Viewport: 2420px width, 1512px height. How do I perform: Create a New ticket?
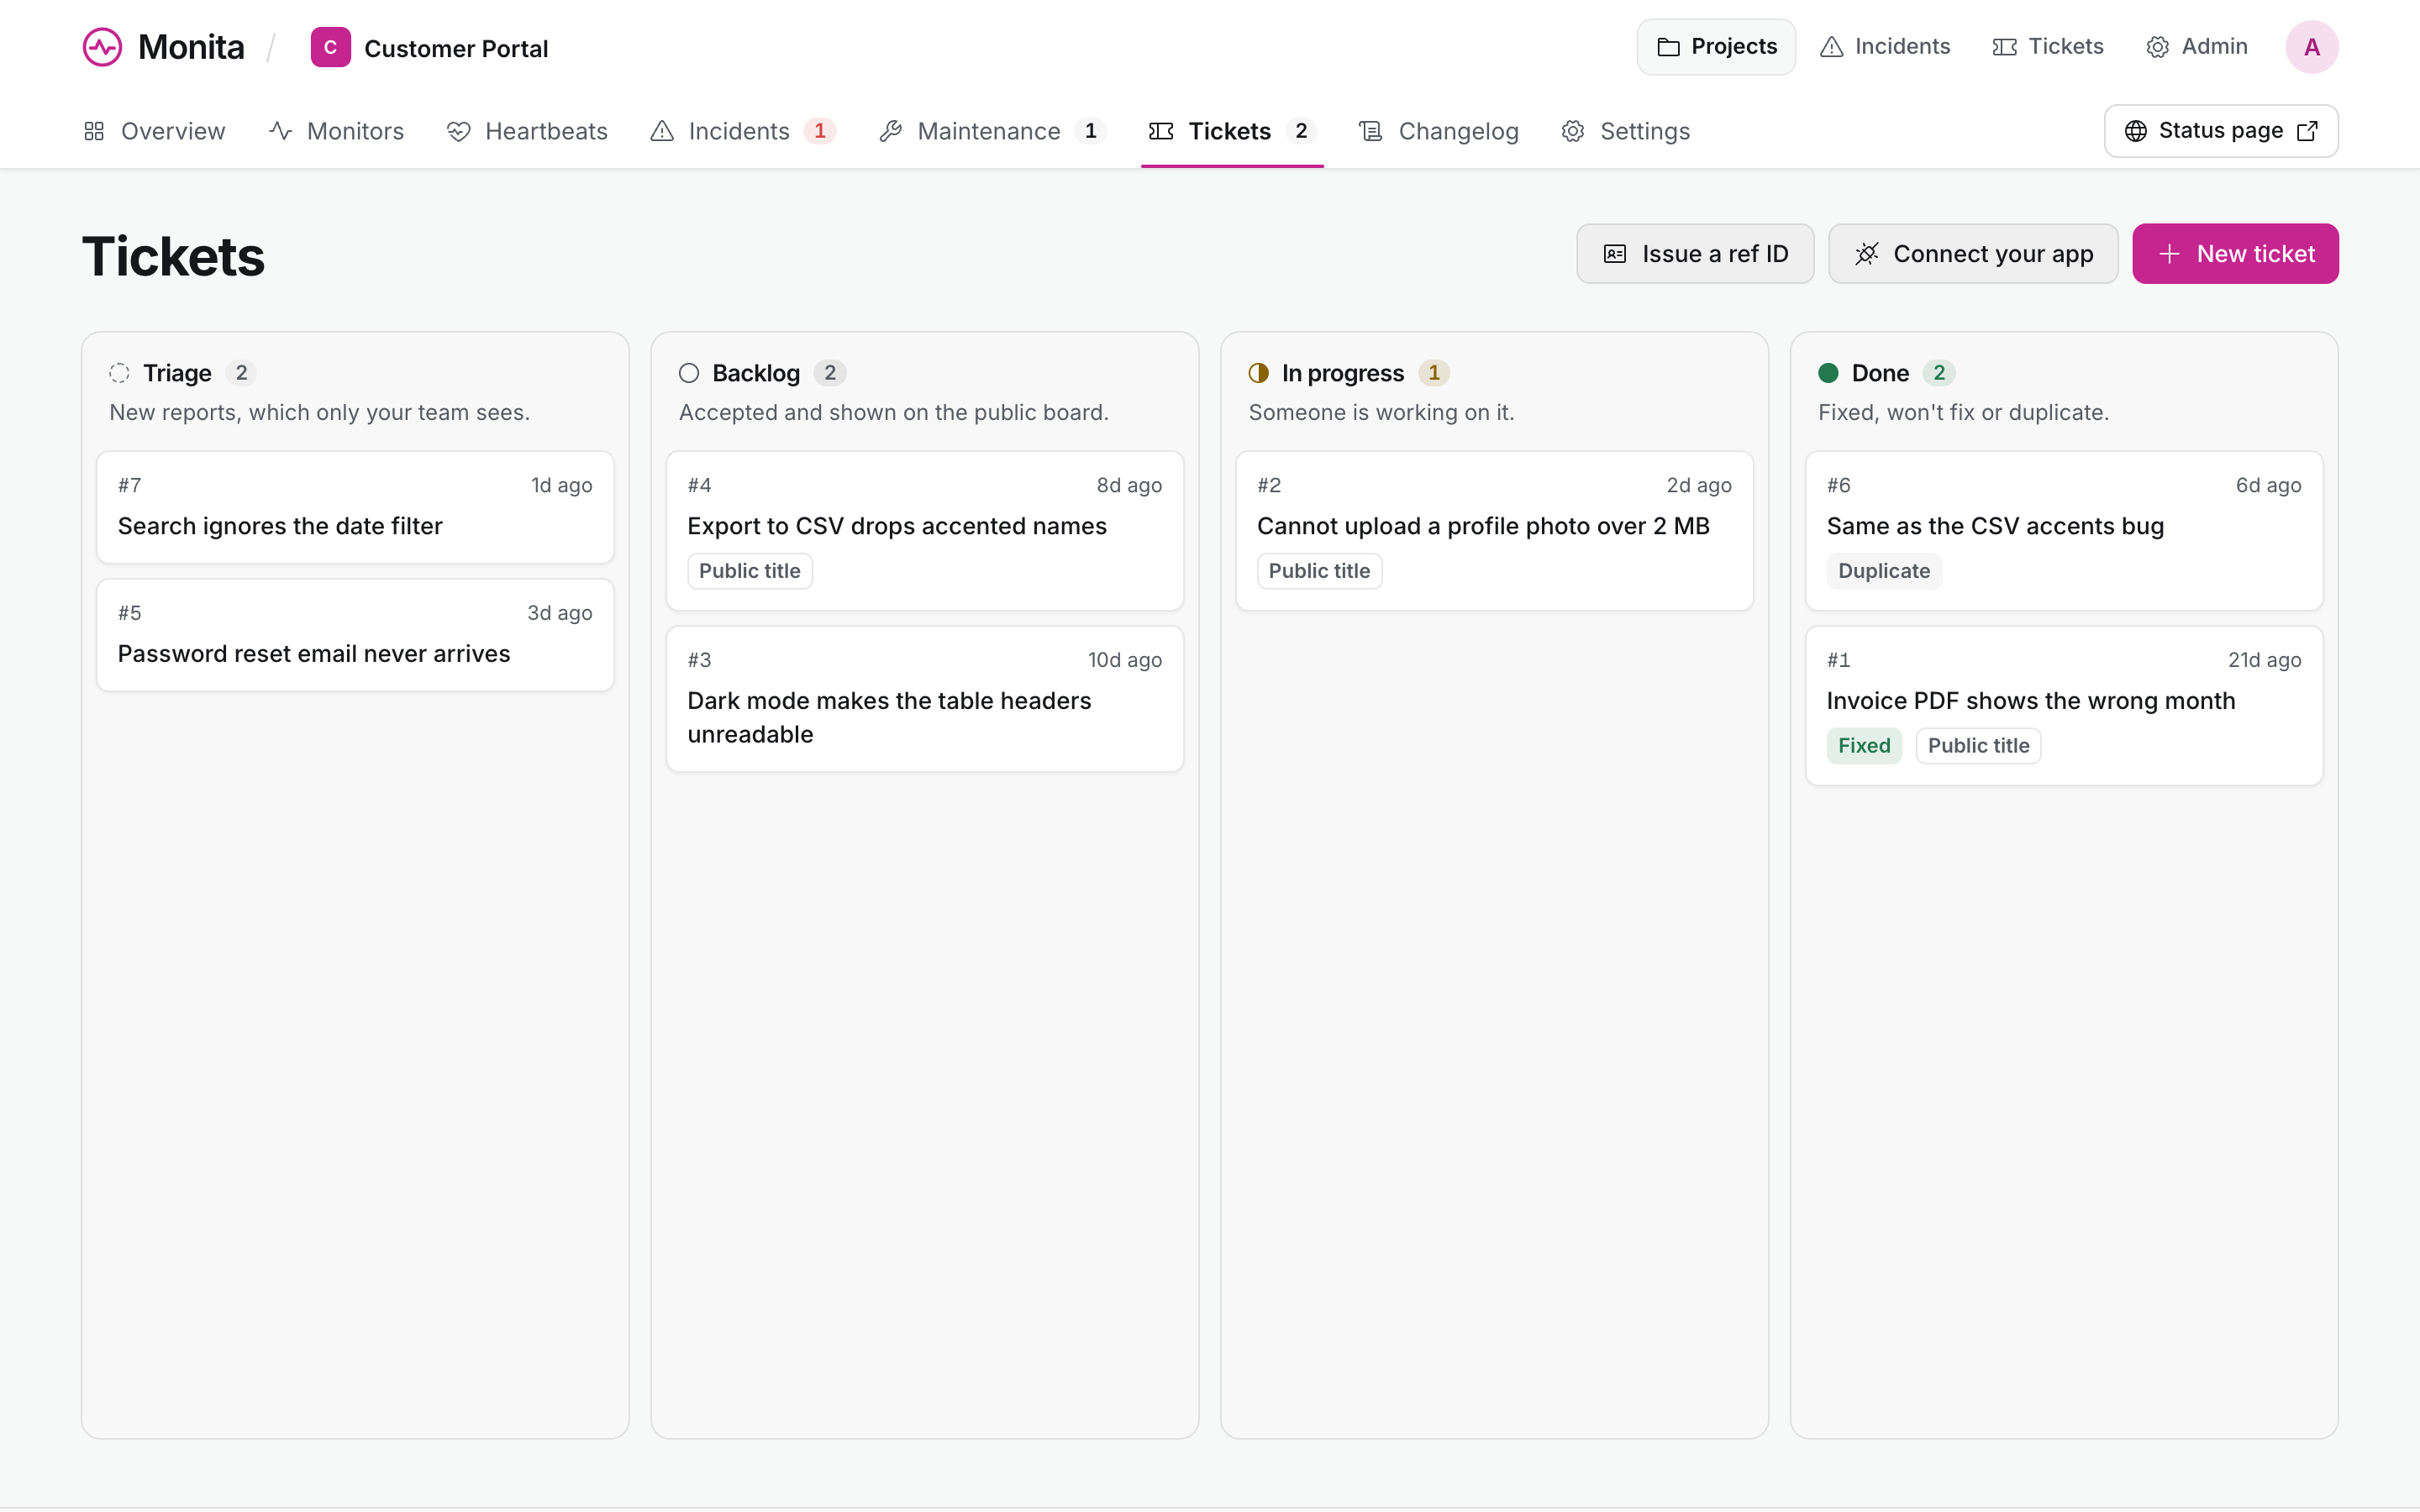[x=2235, y=254]
